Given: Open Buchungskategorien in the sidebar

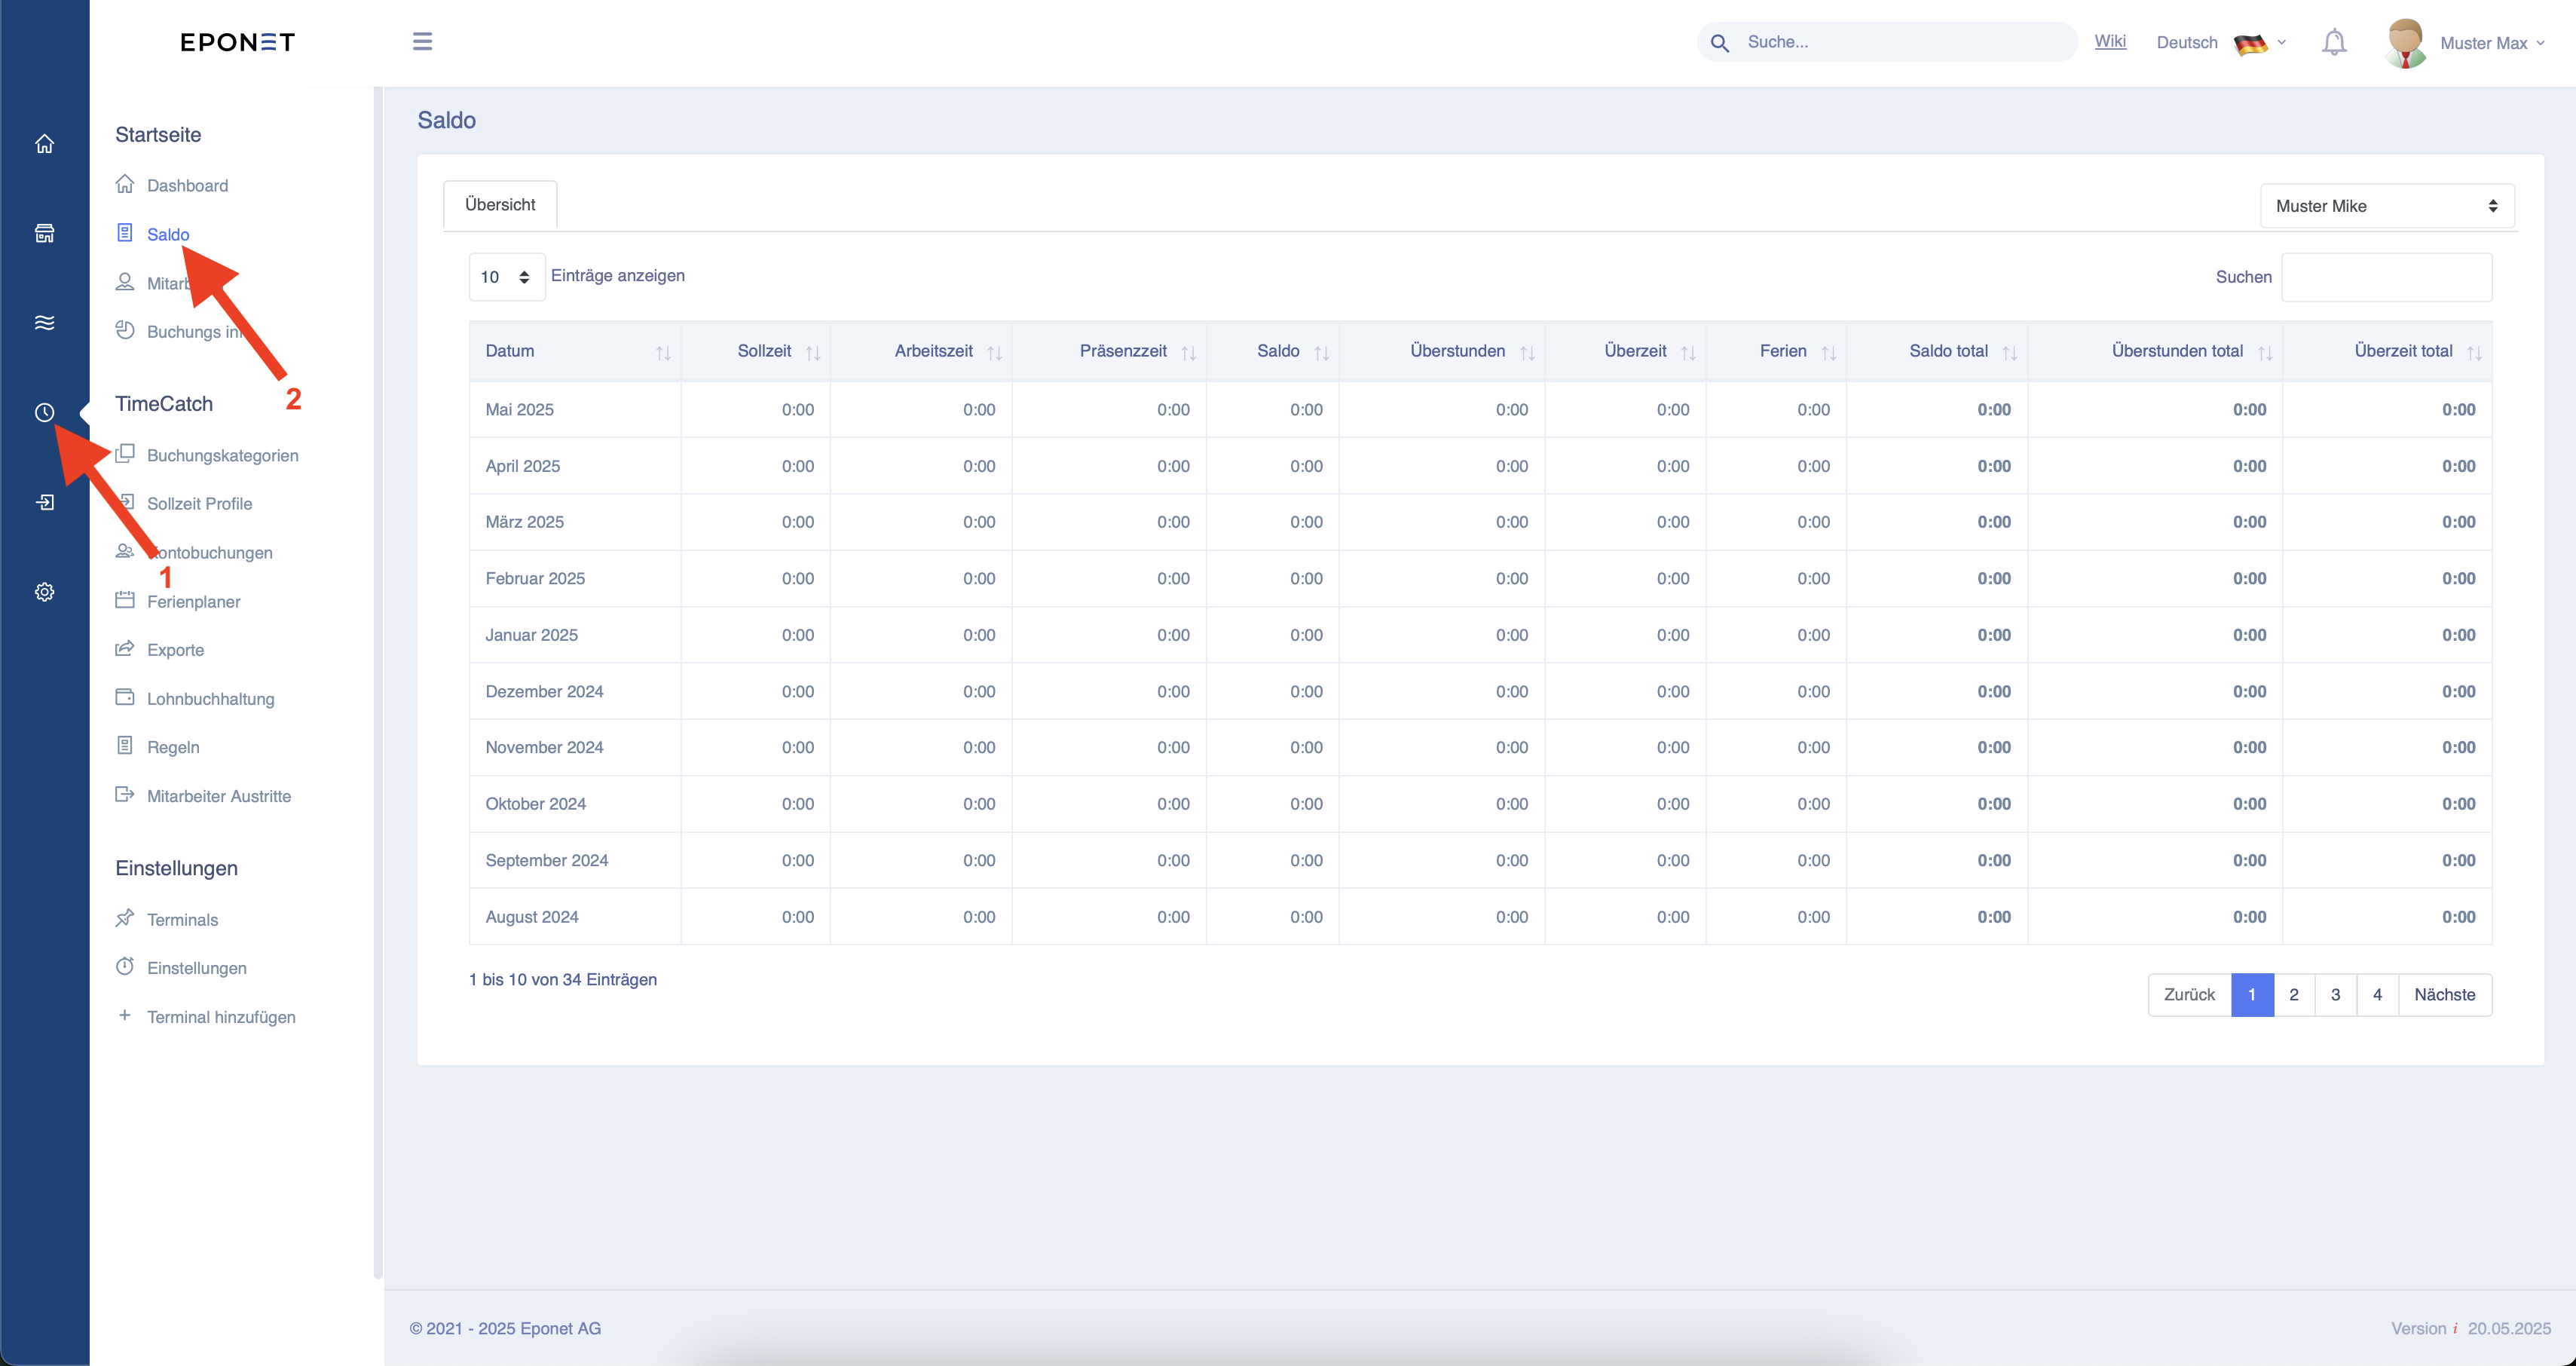Looking at the screenshot, I should pos(222,455).
